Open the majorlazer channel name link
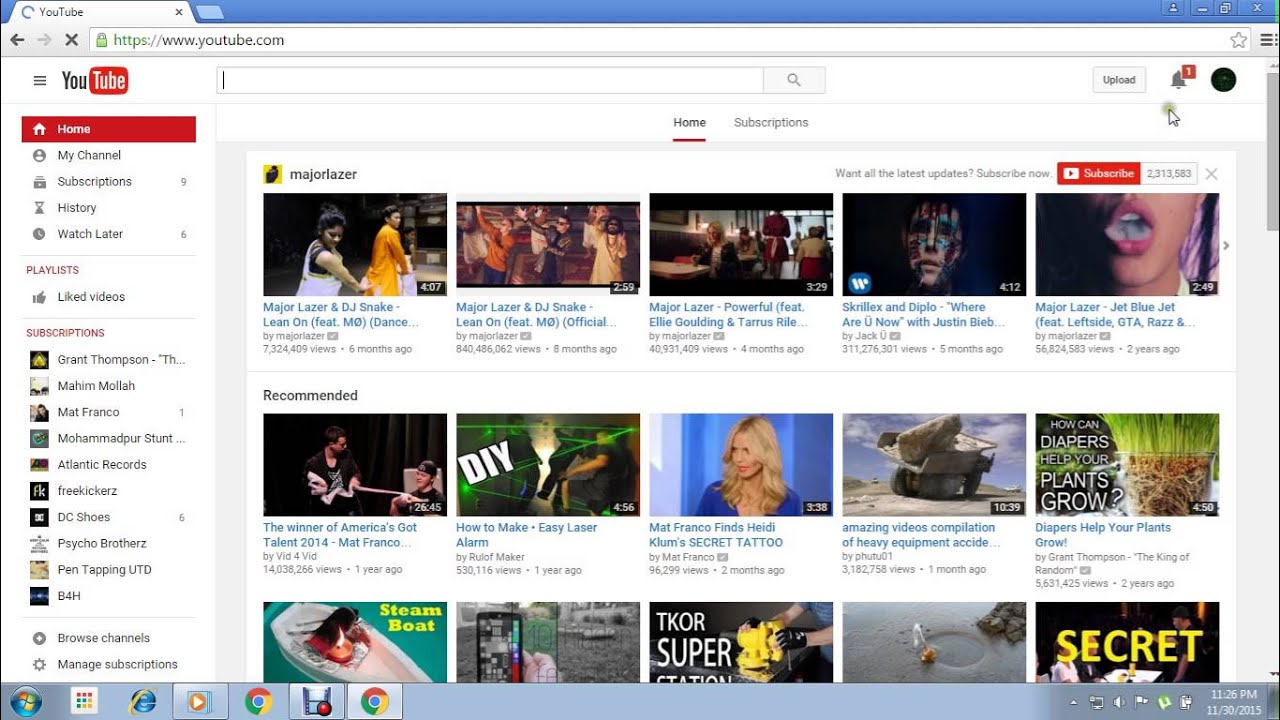The width and height of the screenshot is (1280, 720). tap(323, 174)
